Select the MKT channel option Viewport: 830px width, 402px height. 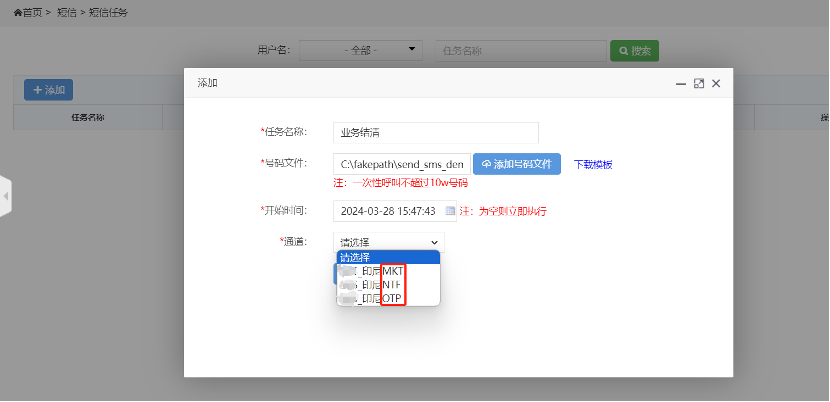[373, 271]
